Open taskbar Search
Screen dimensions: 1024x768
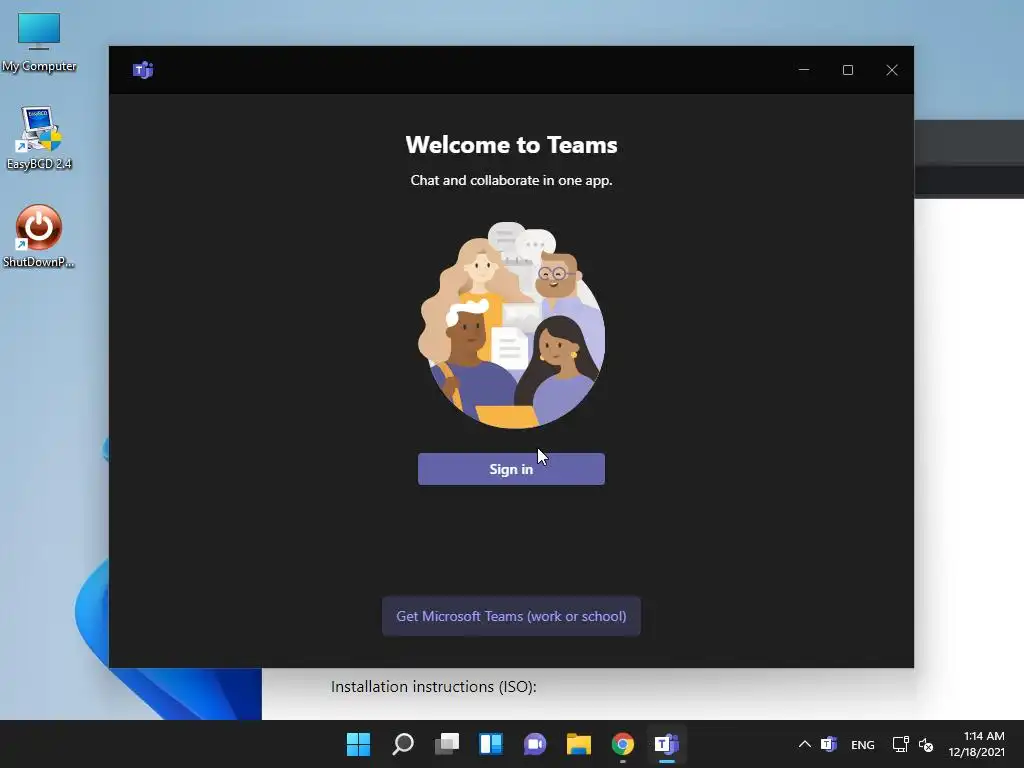tap(402, 744)
